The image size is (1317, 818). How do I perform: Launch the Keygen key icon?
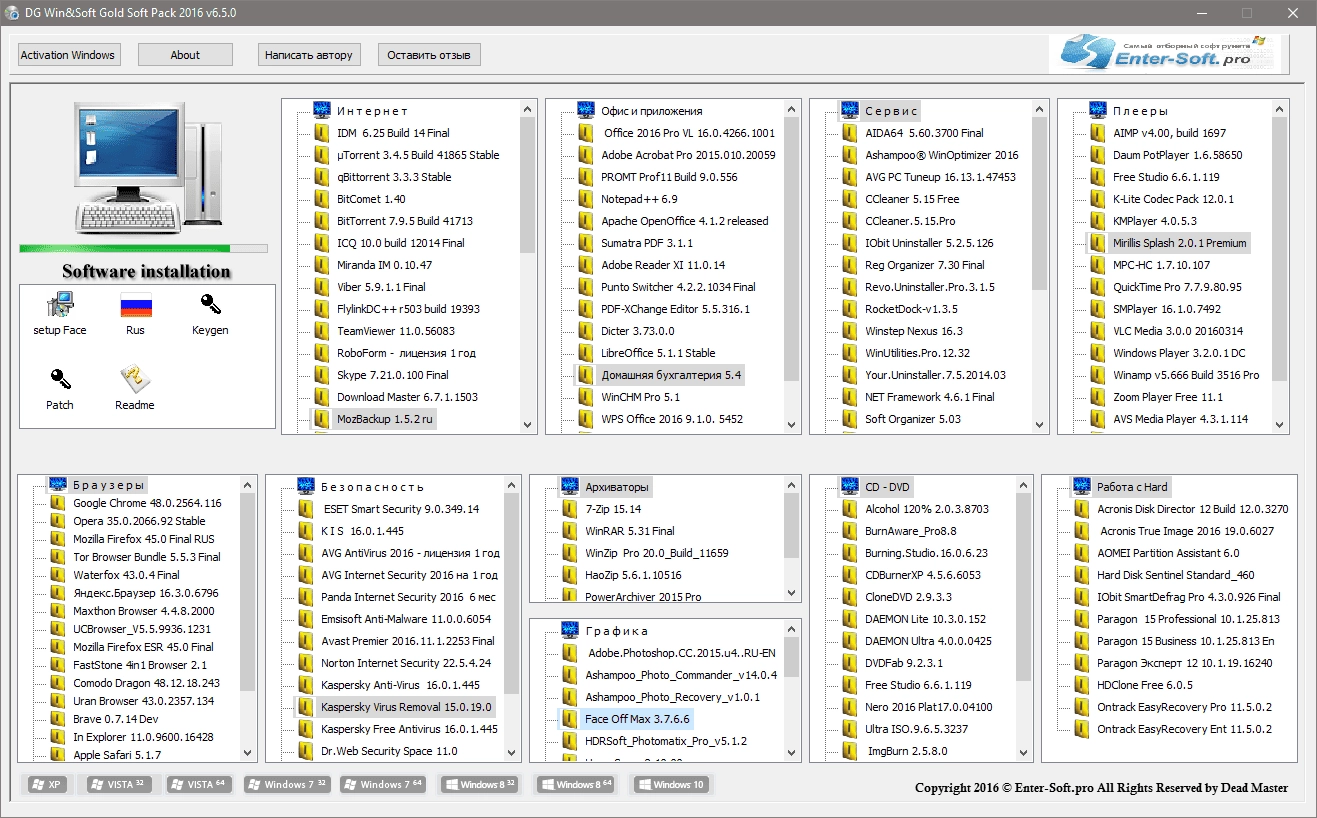(x=210, y=305)
